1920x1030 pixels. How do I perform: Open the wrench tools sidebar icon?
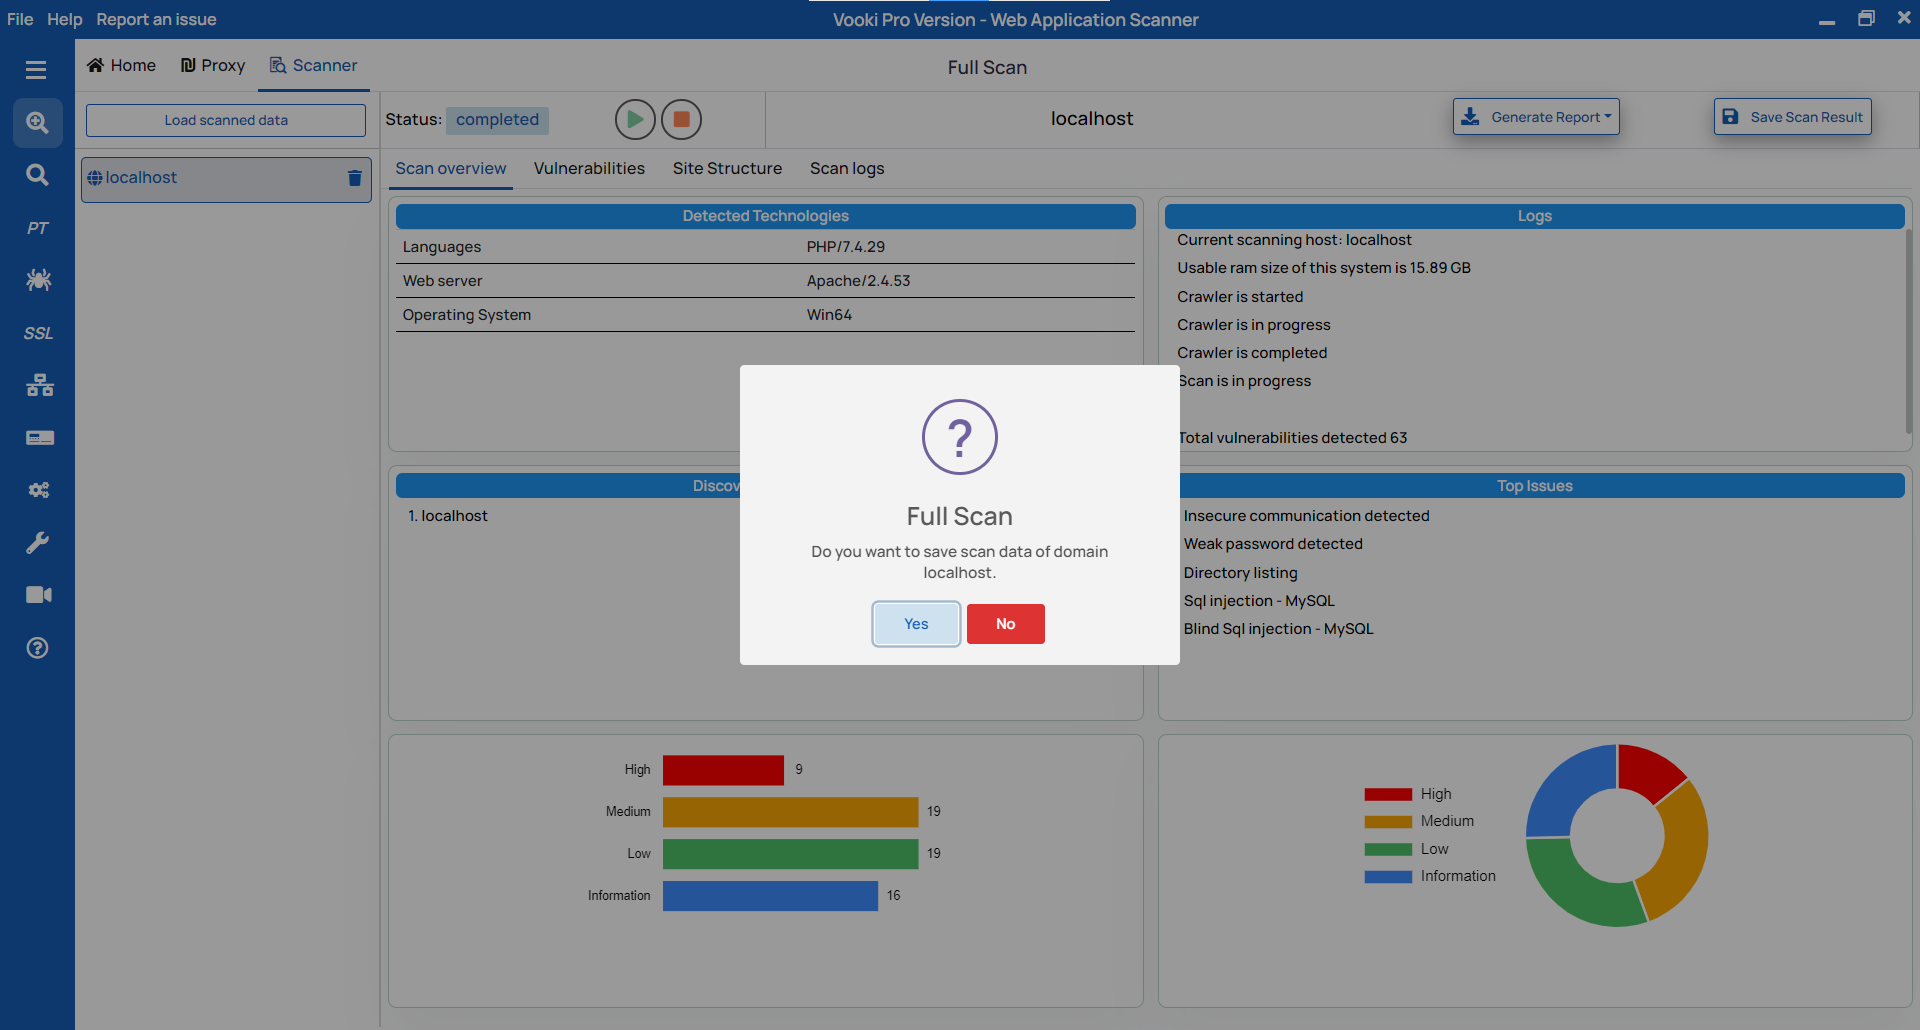pyautogui.click(x=37, y=543)
